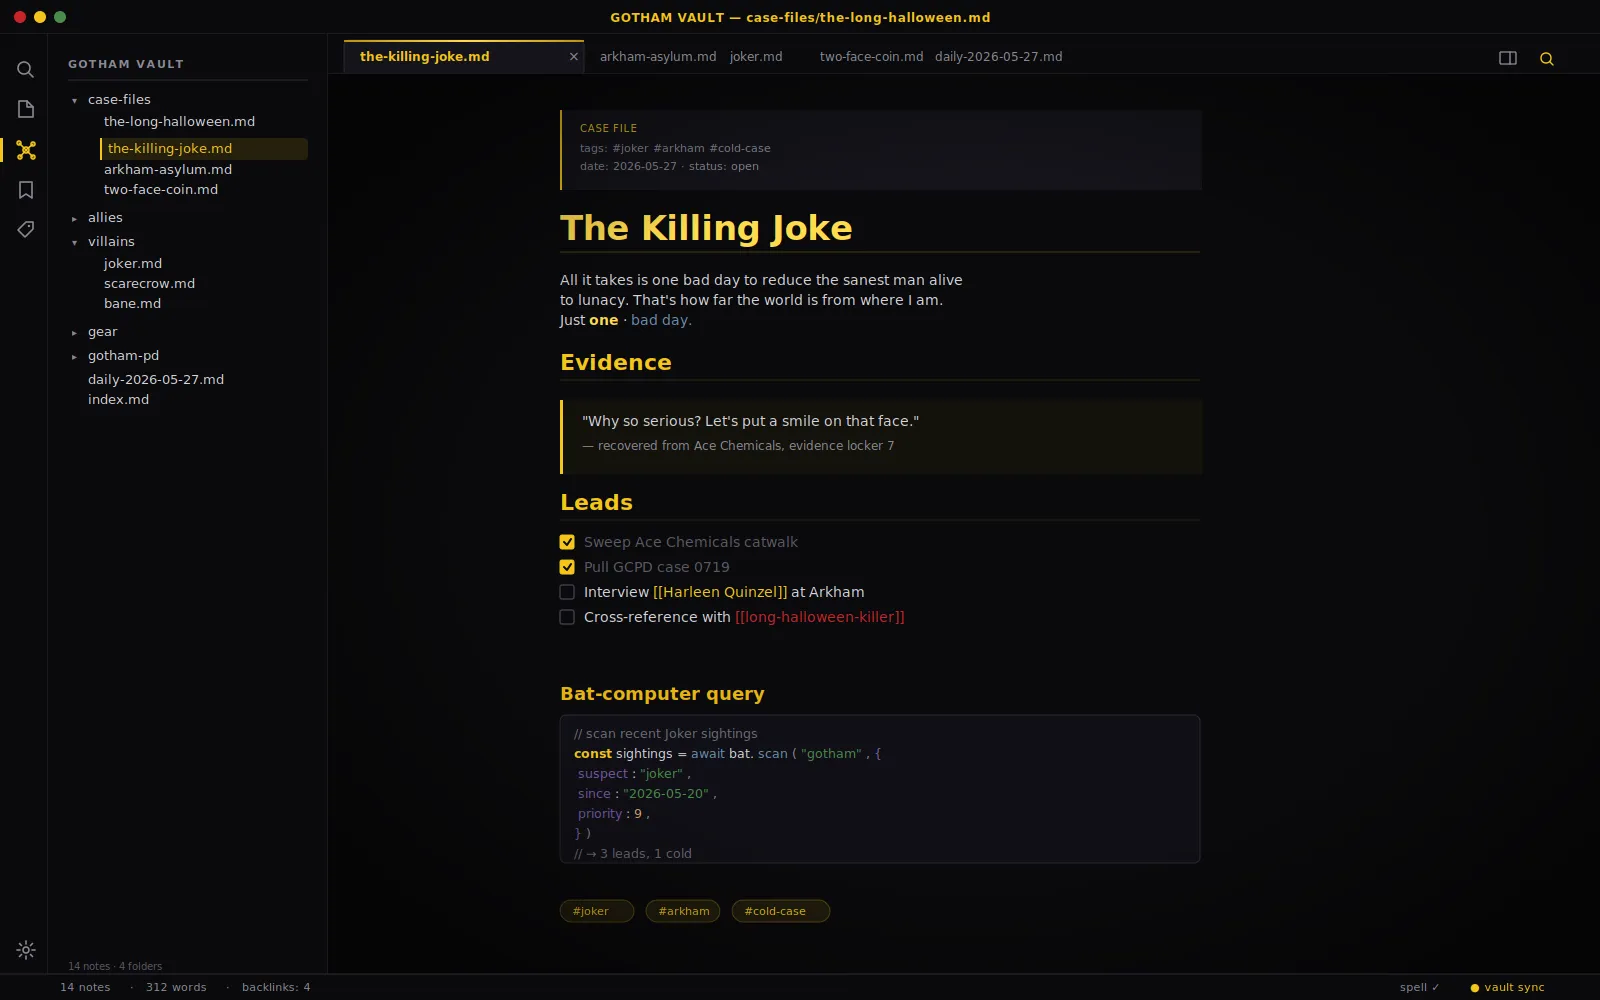
Task: Click the spell check status indicator
Action: 1419,988
